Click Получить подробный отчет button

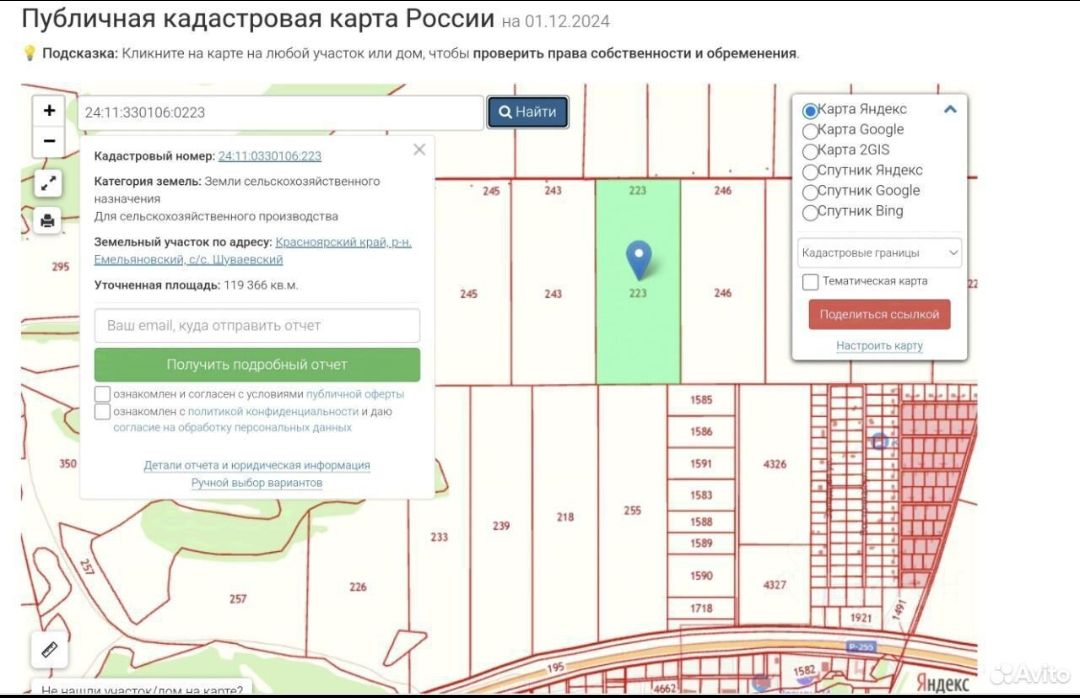click(x=257, y=365)
